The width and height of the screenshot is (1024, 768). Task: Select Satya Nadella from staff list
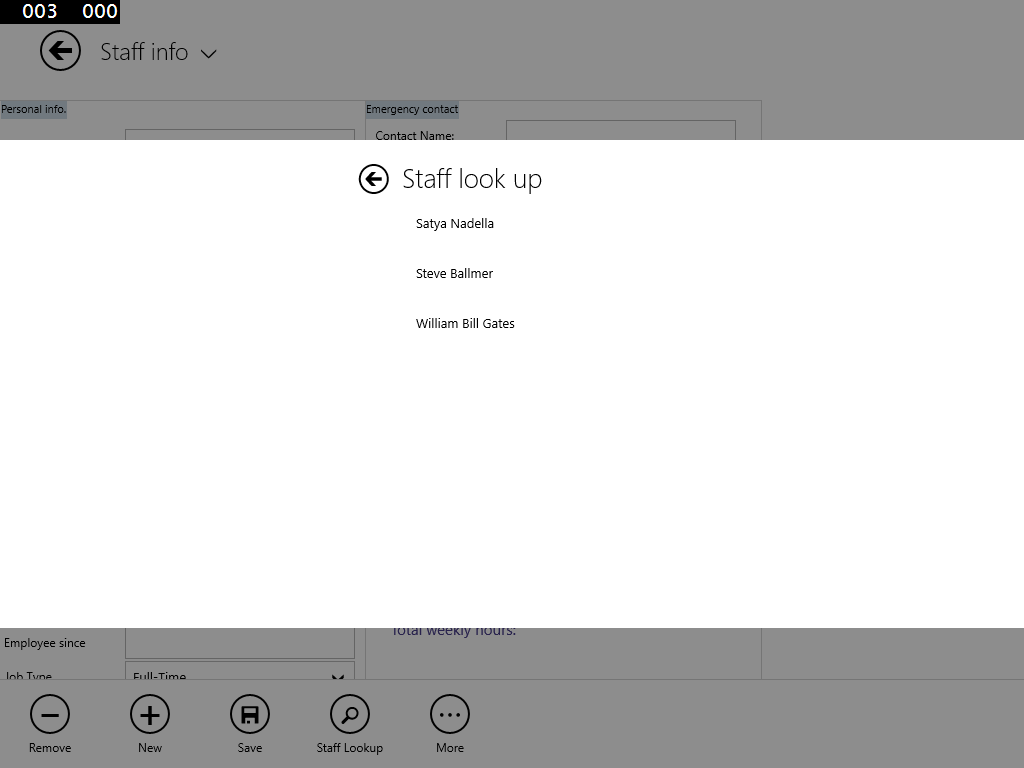455,223
